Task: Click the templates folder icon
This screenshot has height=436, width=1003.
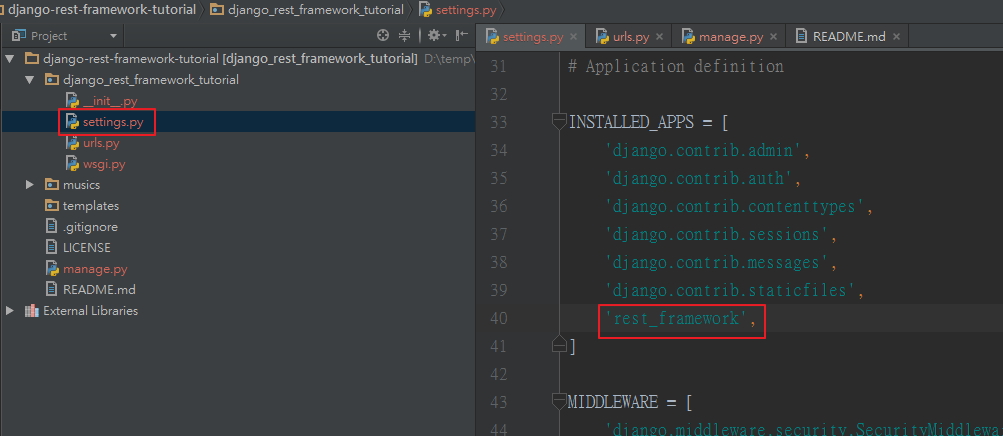Action: (x=52, y=206)
